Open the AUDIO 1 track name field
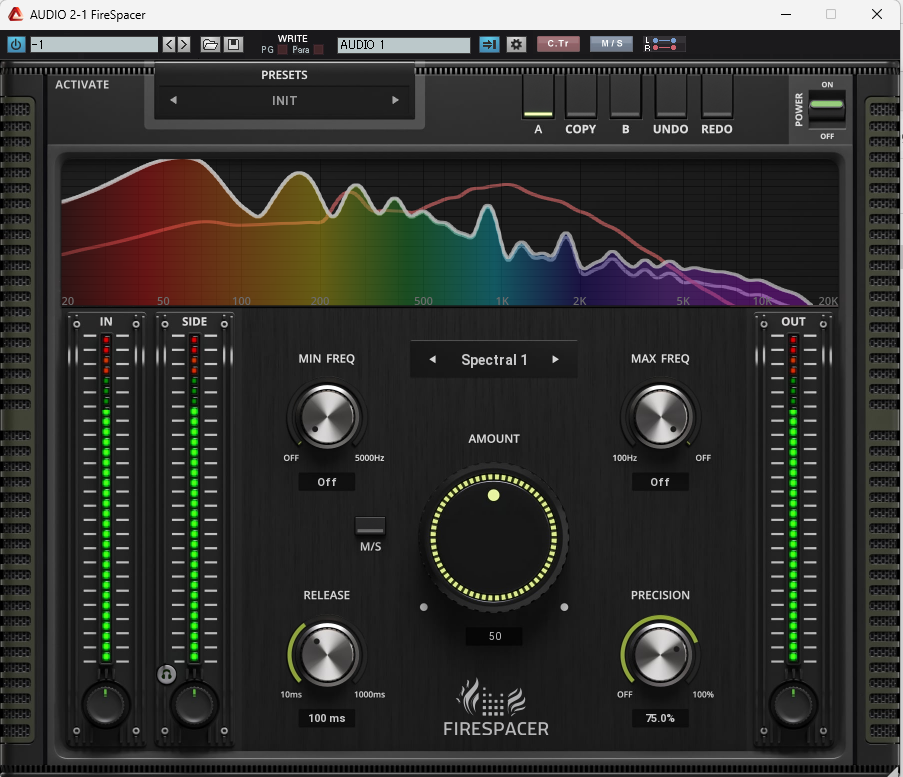Viewport: 903px width, 777px height. point(404,44)
